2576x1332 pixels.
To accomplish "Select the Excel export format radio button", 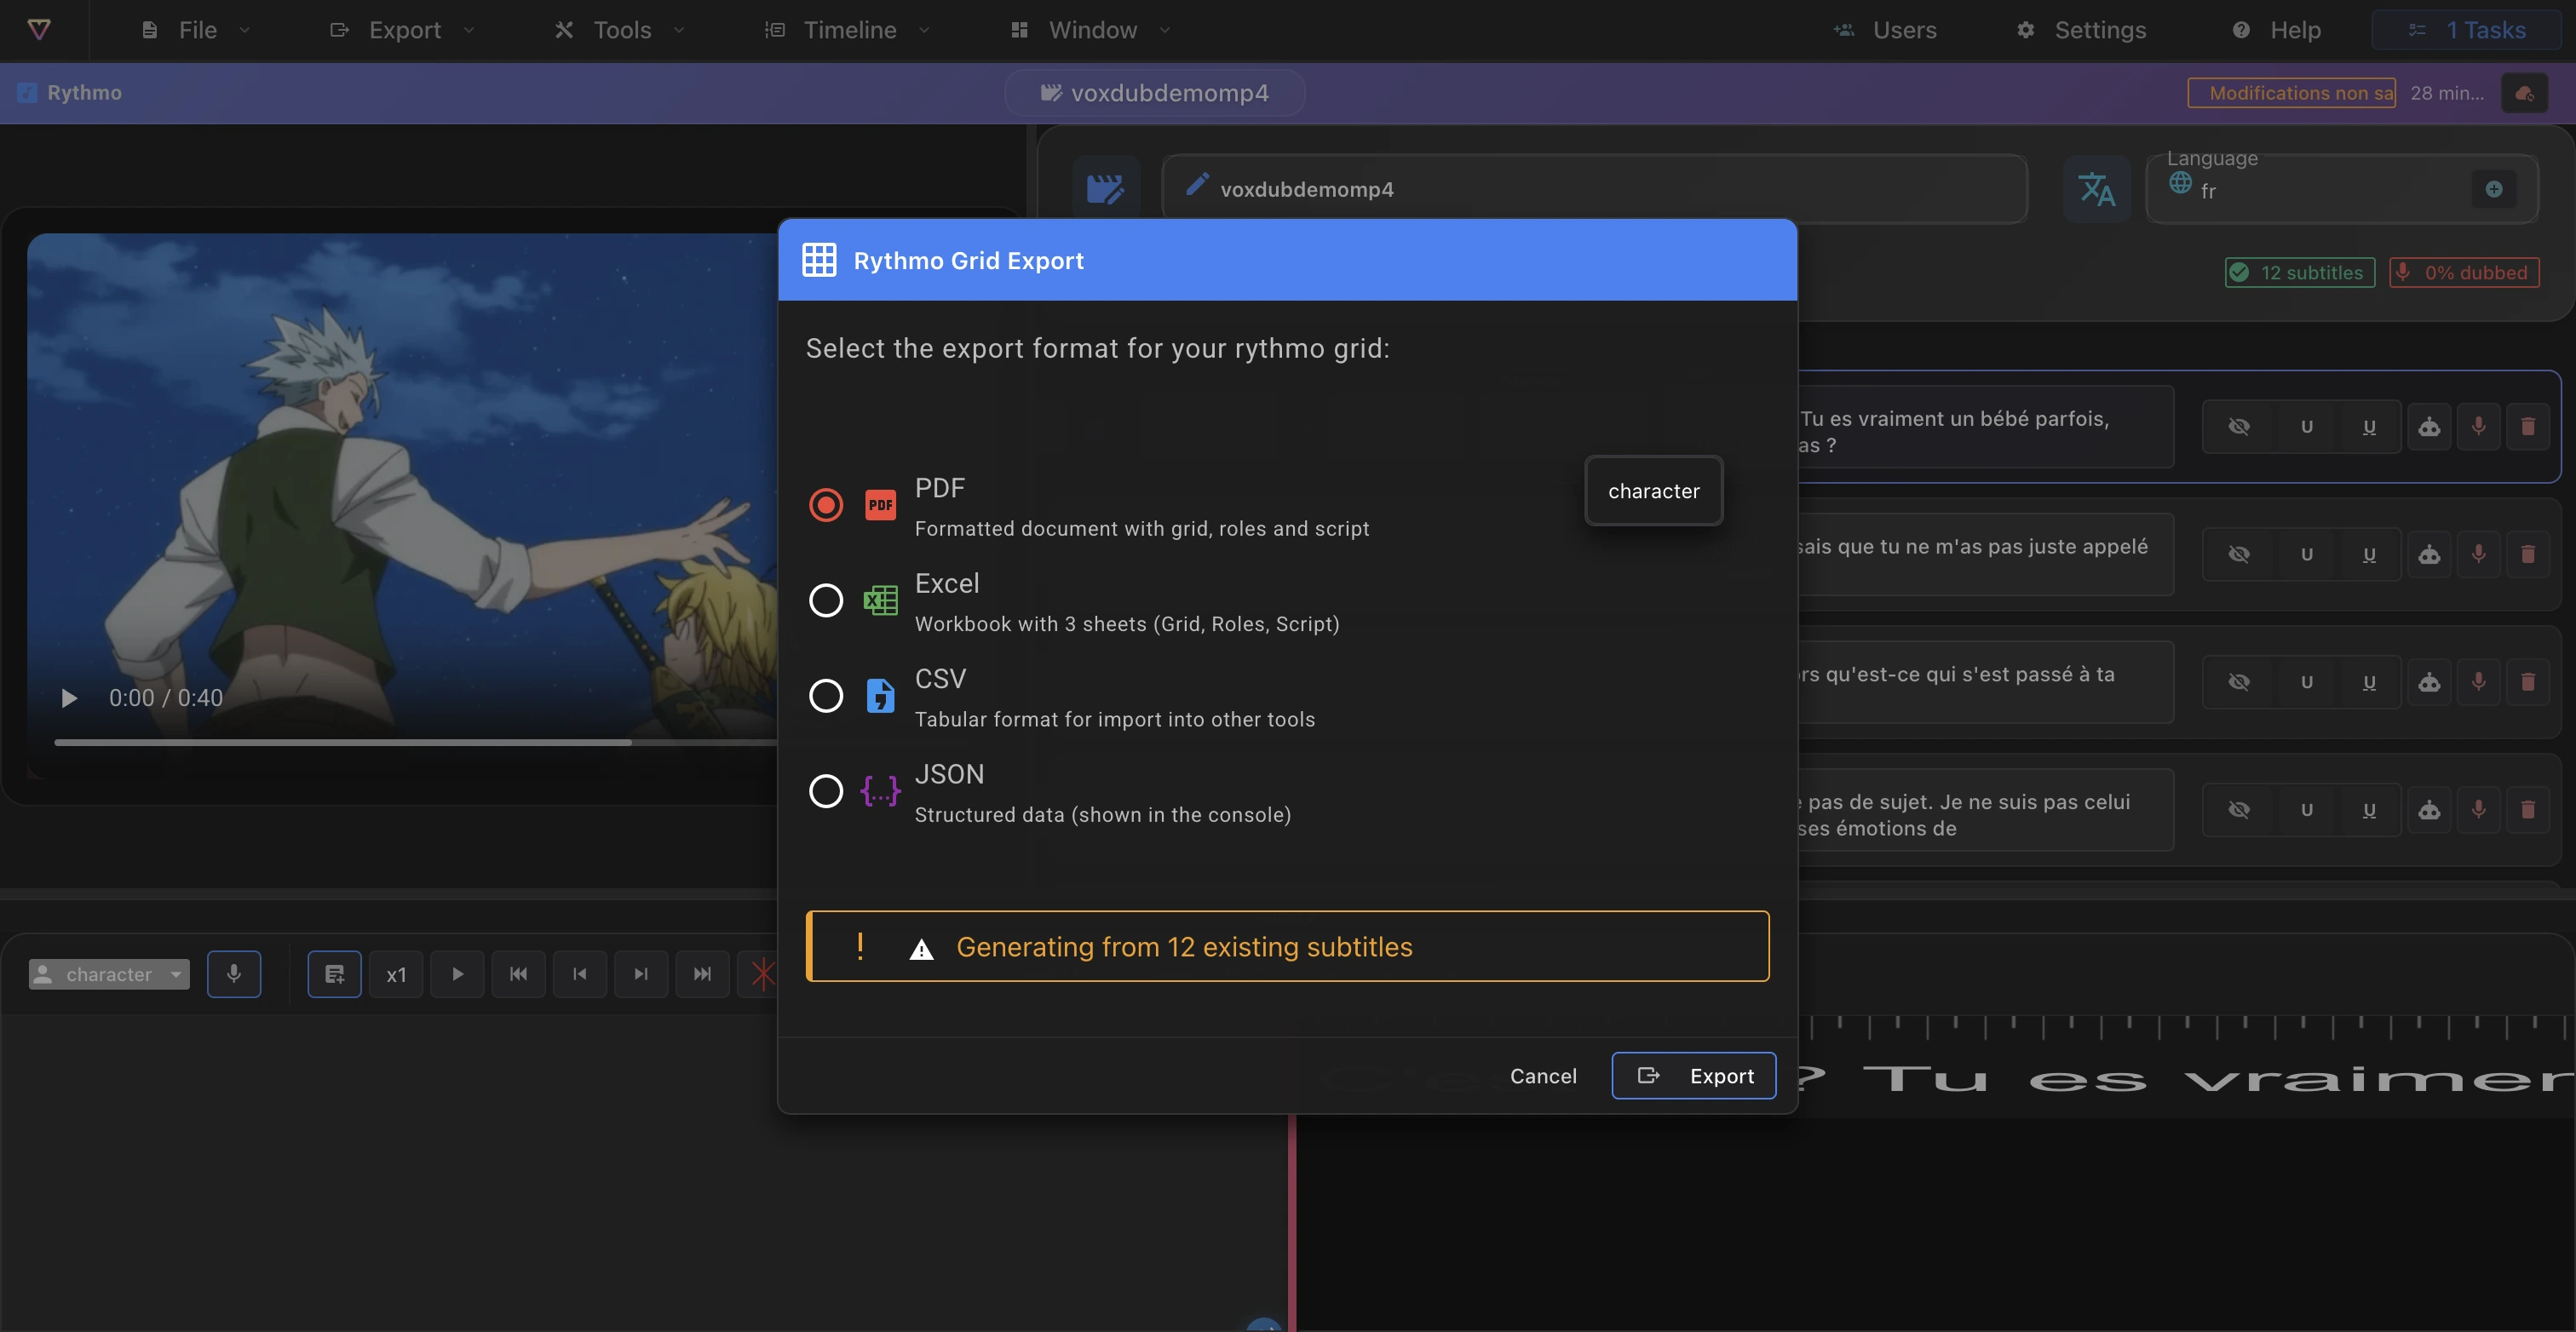I will coord(826,600).
